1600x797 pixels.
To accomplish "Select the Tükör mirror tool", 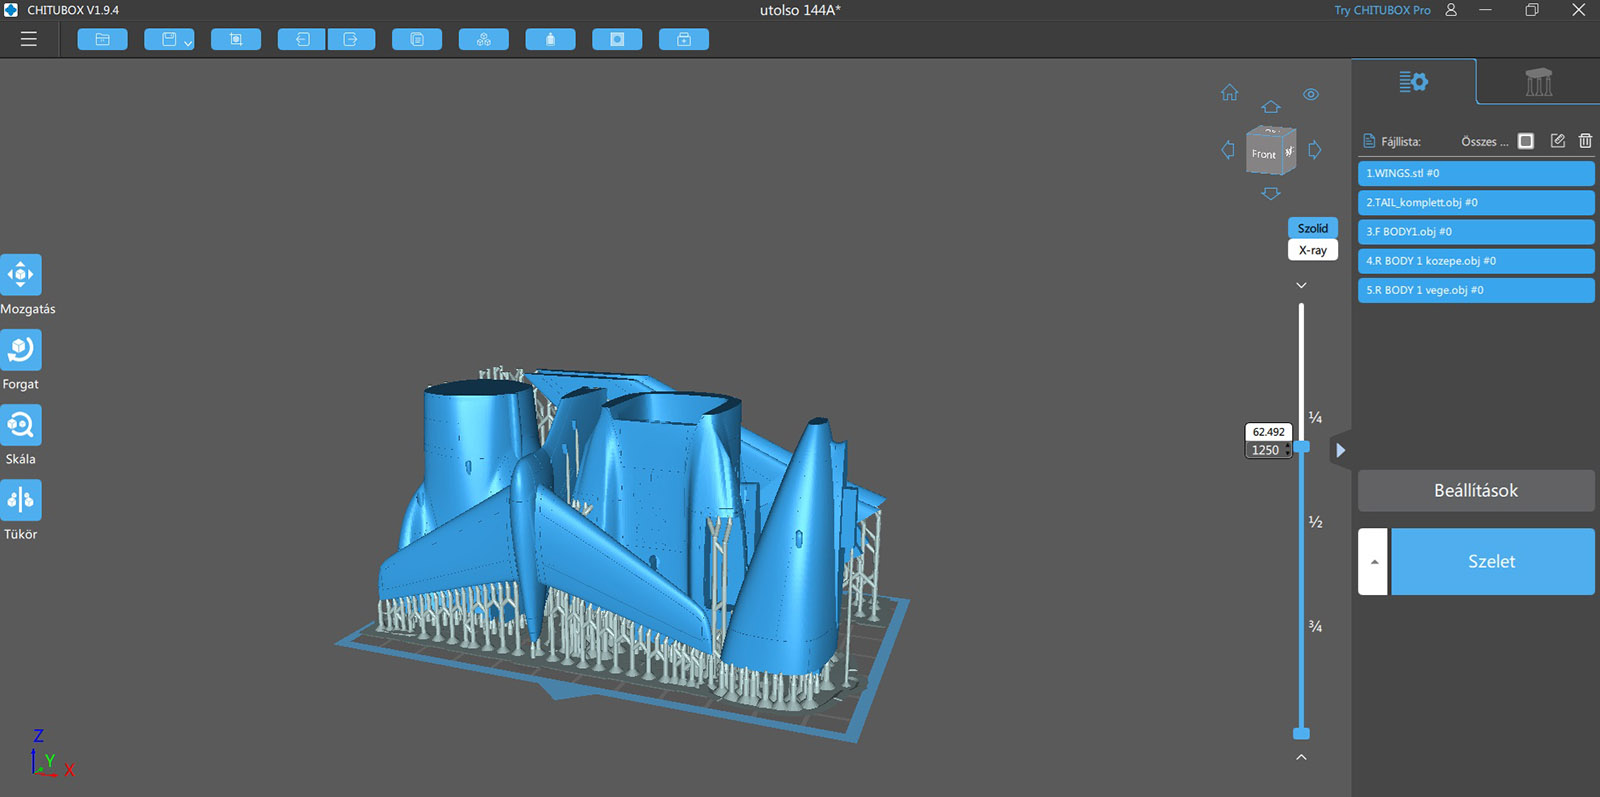I will point(21,499).
